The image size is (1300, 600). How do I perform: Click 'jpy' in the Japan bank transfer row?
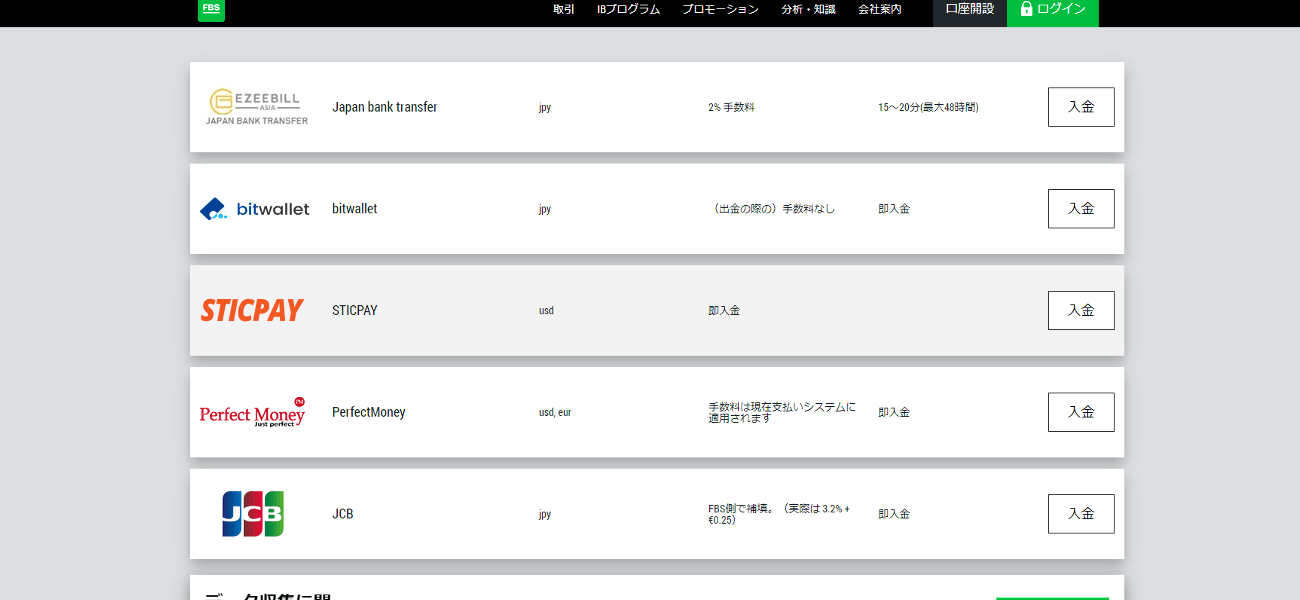pos(545,108)
